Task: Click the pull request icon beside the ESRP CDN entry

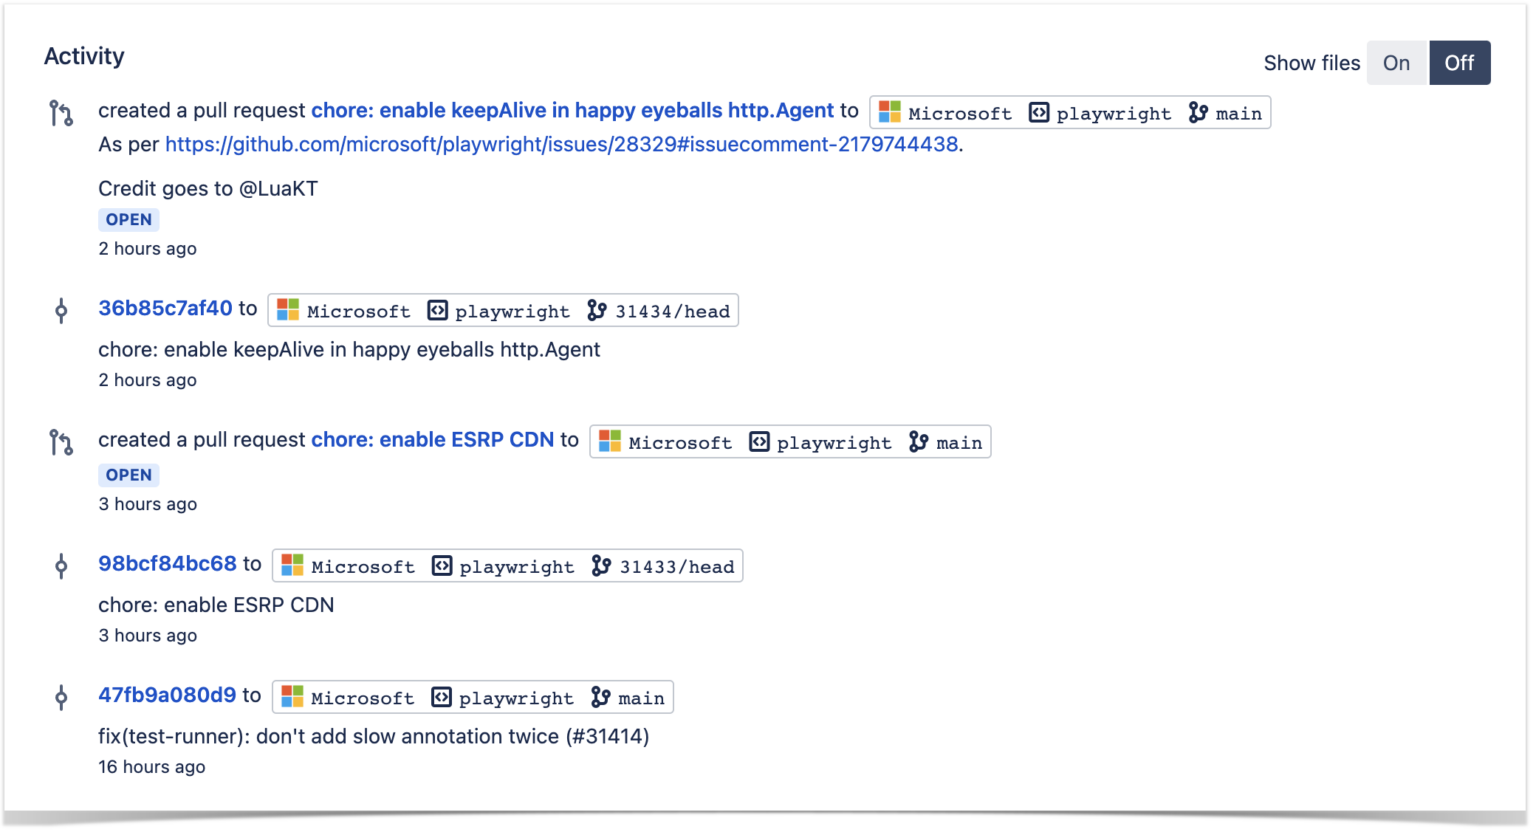Action: pyautogui.click(x=61, y=441)
